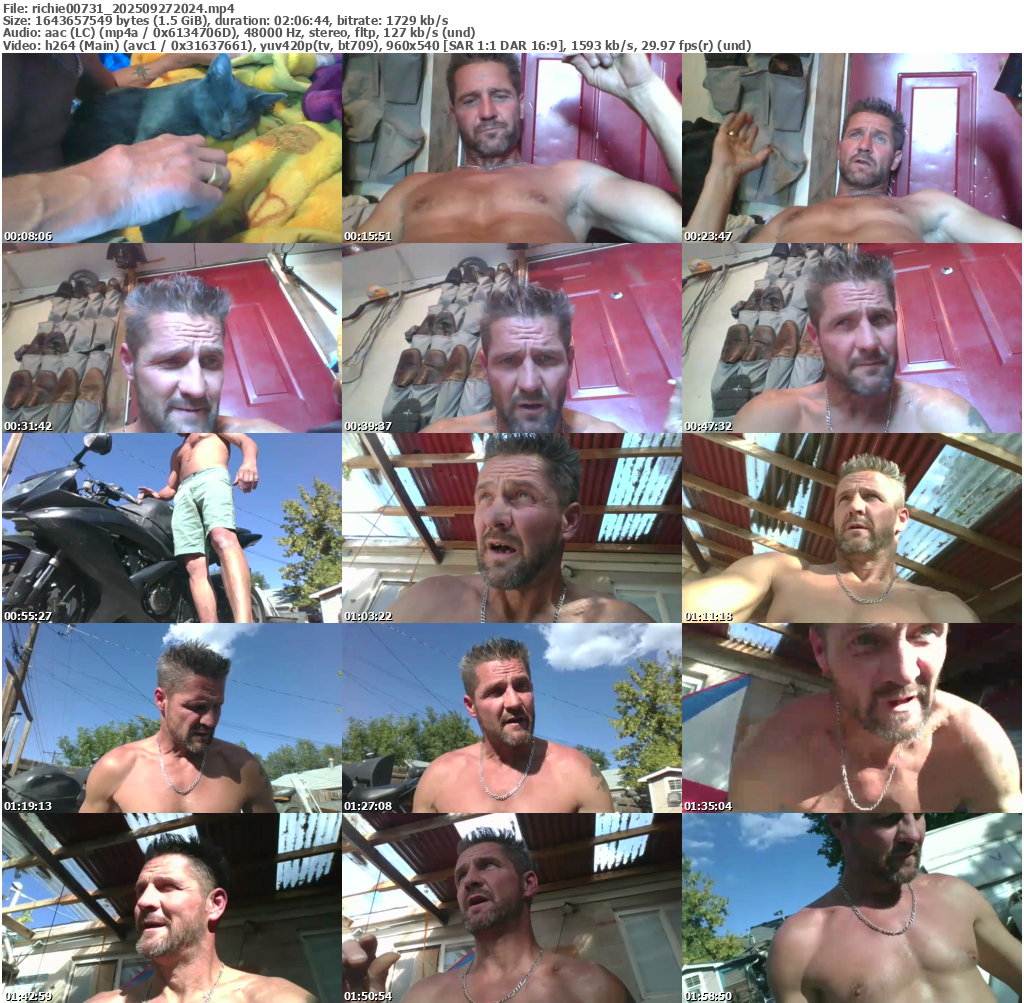
Task: Select the thumbnail timestamped 00:39:37
Action: (x=511, y=338)
